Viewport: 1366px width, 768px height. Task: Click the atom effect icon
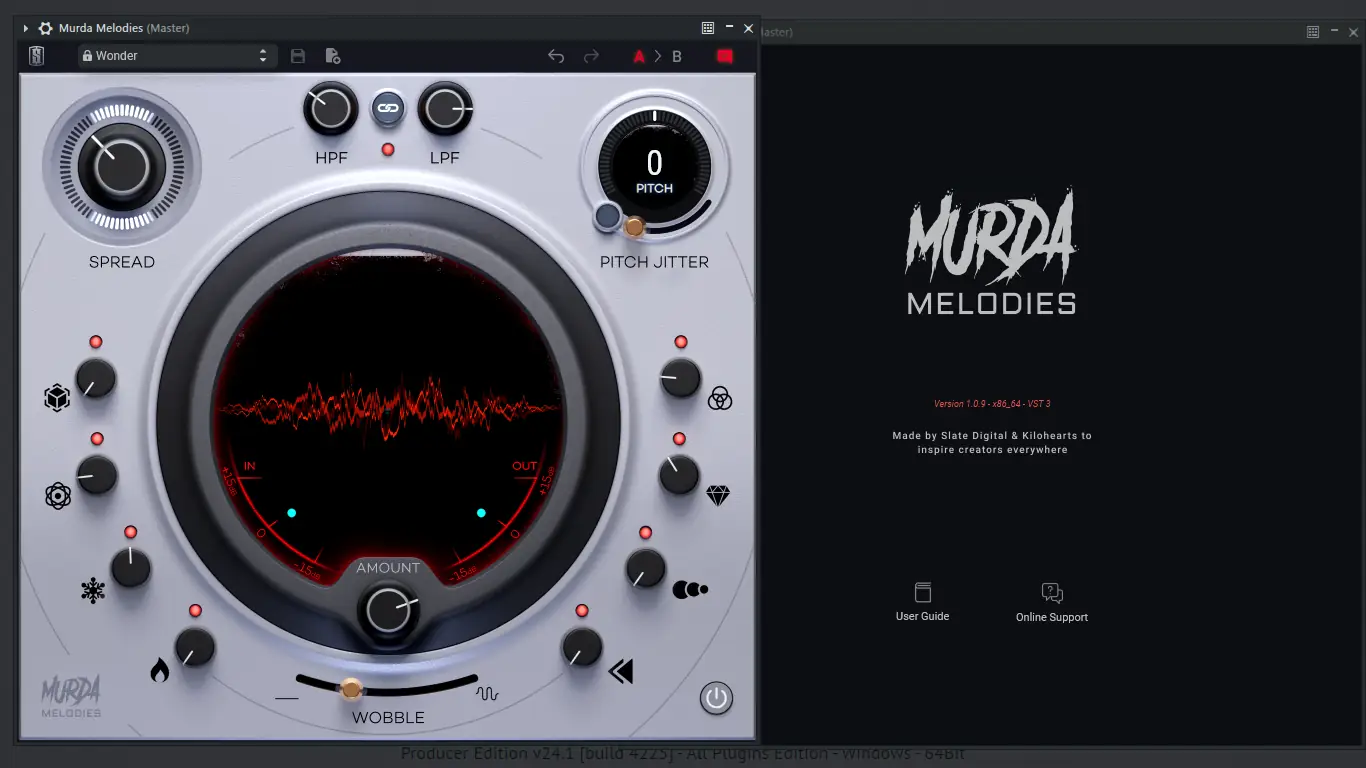point(58,496)
